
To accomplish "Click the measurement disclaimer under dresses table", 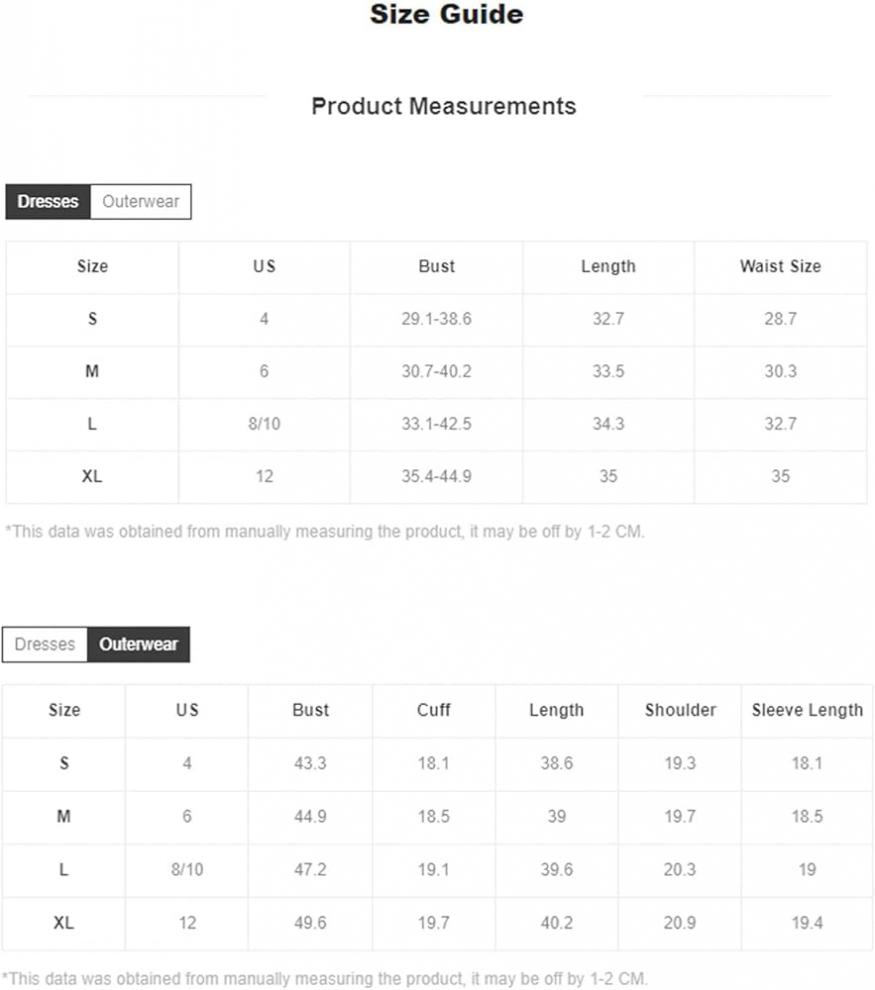I will click(324, 532).
